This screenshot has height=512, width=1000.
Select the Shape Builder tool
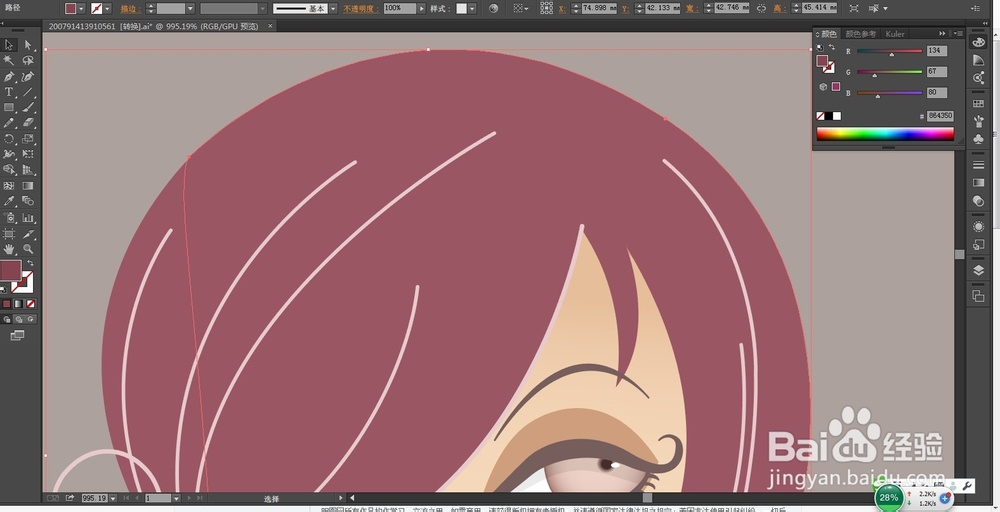pyautogui.click(x=9, y=170)
